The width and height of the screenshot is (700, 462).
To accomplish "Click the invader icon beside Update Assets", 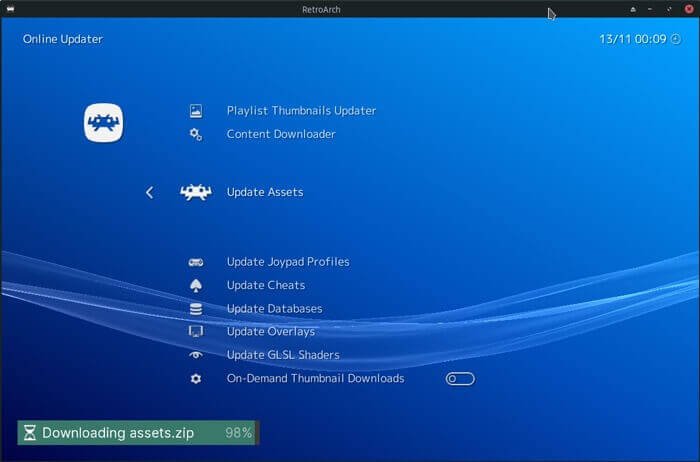I will click(196, 192).
